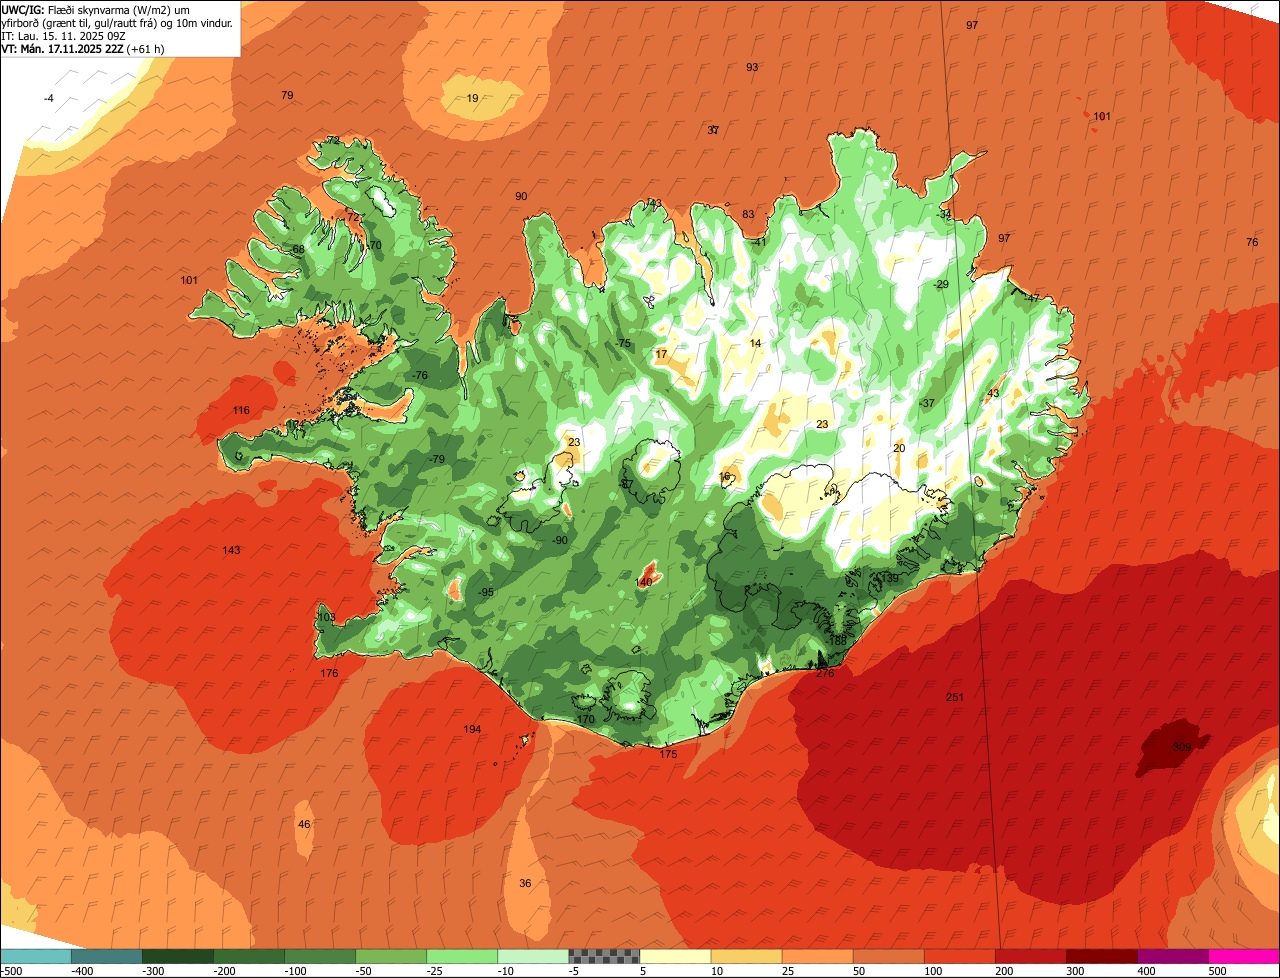This screenshot has width=1280, height=978.
Task: Click the map value '46' in the southwest sea
Action: pos(304,824)
